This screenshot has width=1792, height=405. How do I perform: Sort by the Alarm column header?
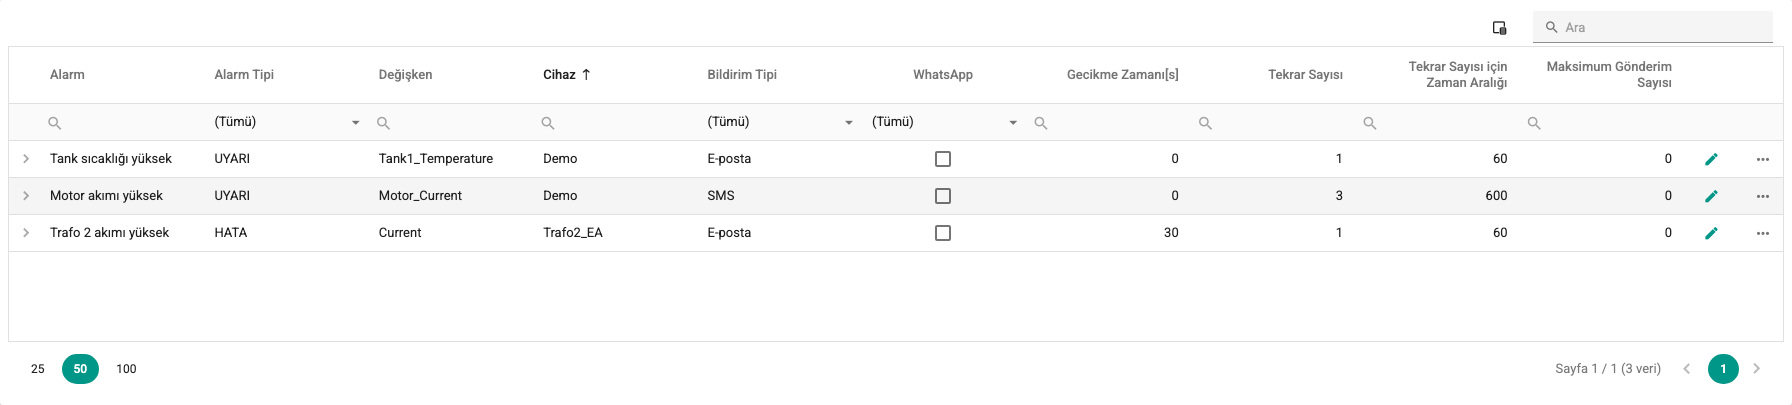coord(67,75)
